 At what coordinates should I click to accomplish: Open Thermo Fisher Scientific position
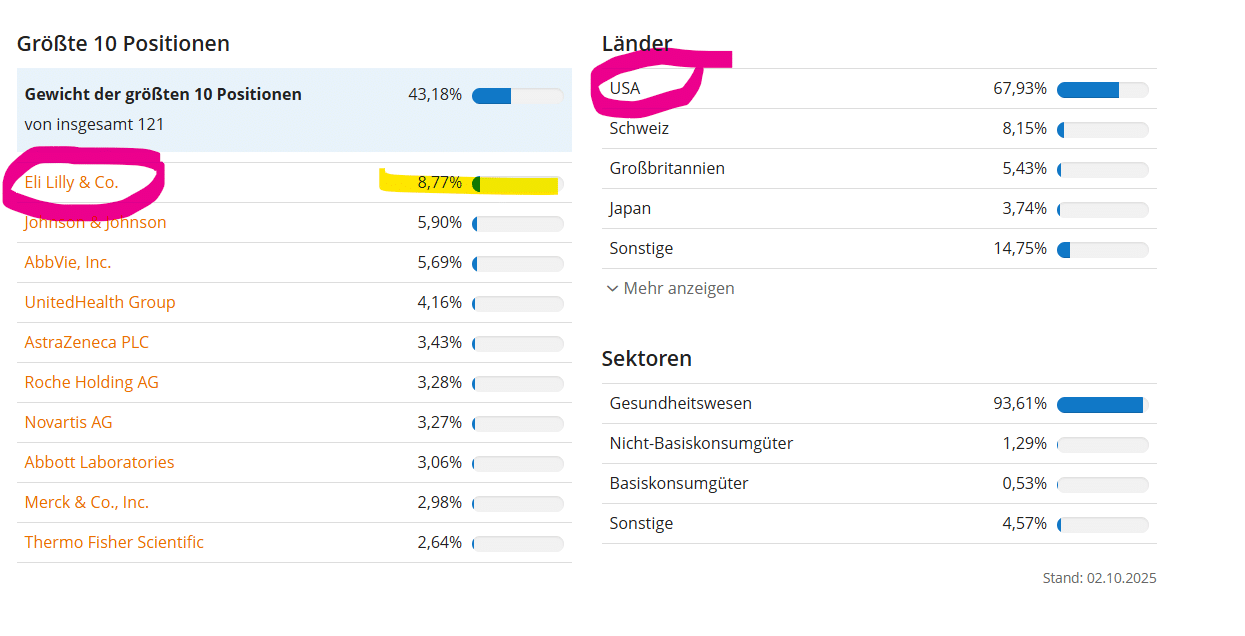(x=114, y=542)
